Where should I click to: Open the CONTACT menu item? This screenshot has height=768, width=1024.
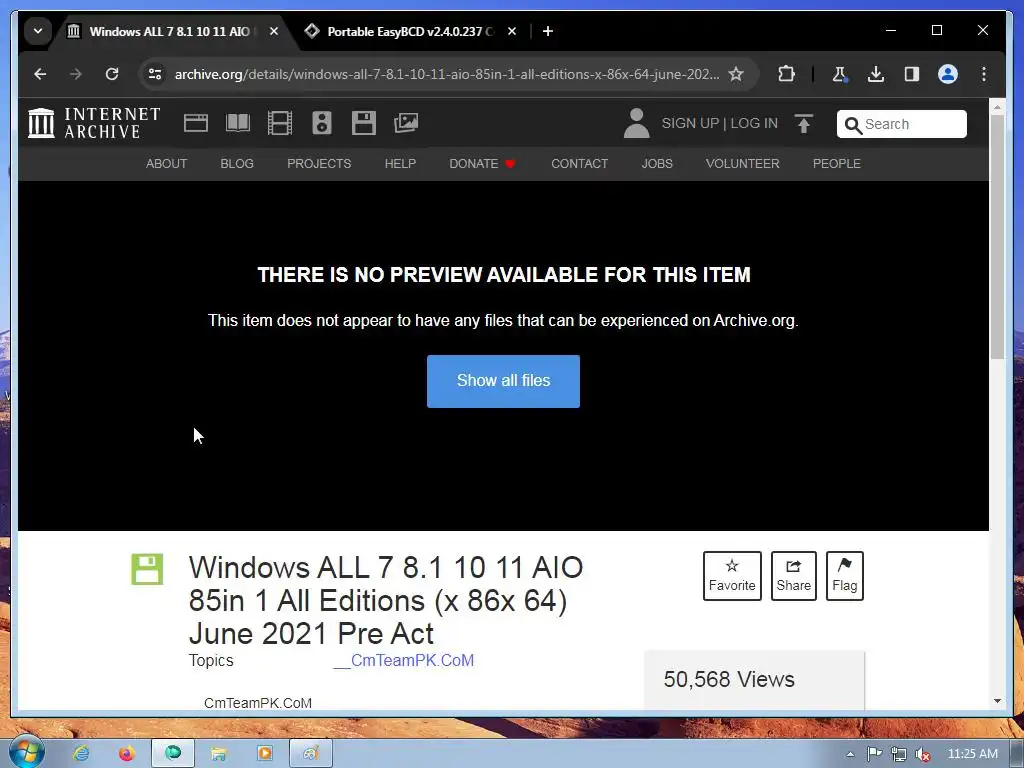pyautogui.click(x=579, y=164)
